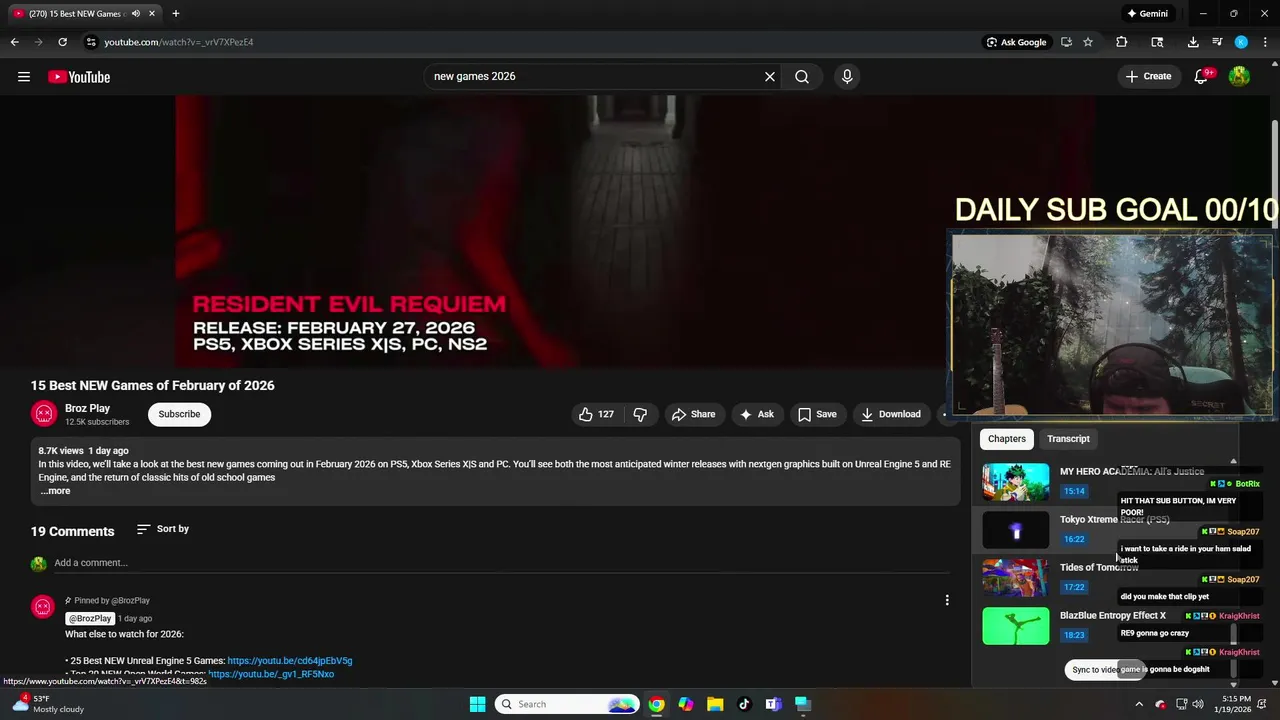Expand the description with ...more
Viewport: 1280px width, 720px height.
click(55, 491)
